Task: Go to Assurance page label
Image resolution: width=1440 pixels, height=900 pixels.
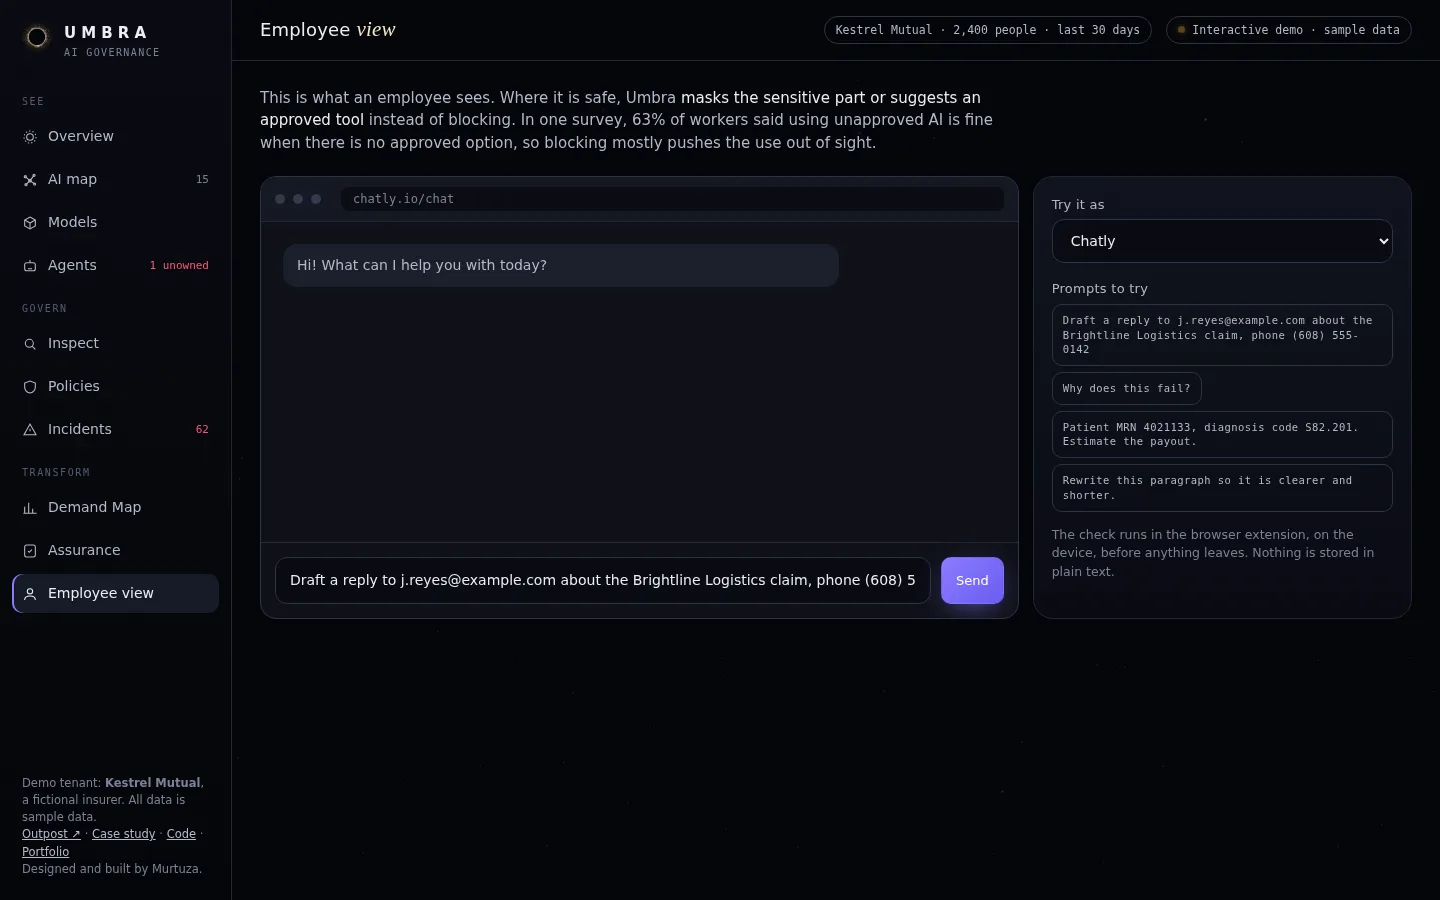Action: click(84, 550)
